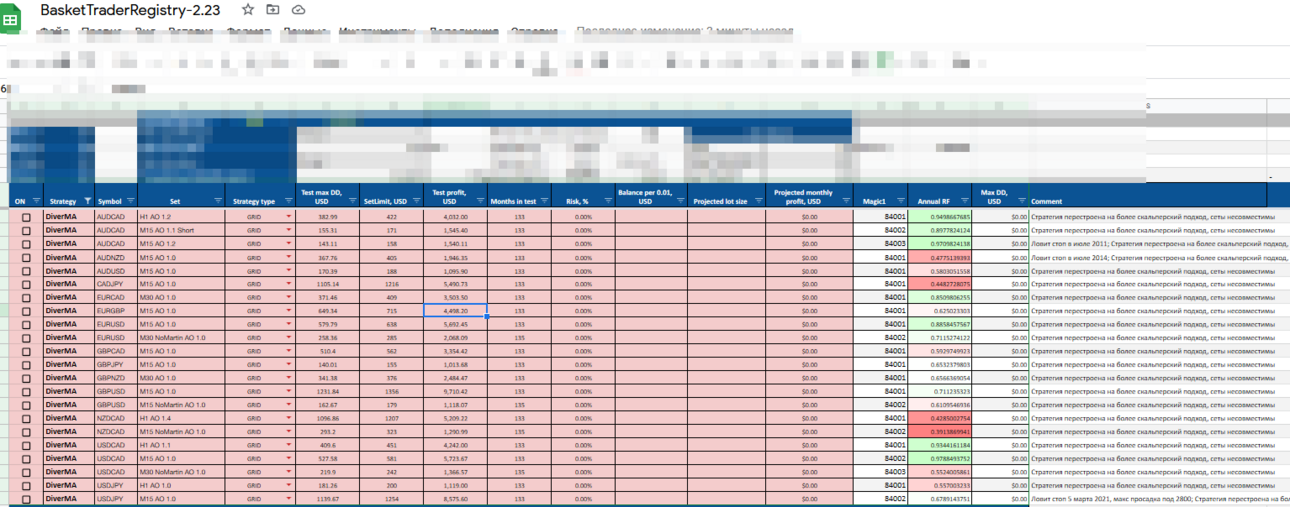The height and width of the screenshot is (507, 1290).
Task: Select the Test max DD cell 1105.14
Action: coord(329,284)
